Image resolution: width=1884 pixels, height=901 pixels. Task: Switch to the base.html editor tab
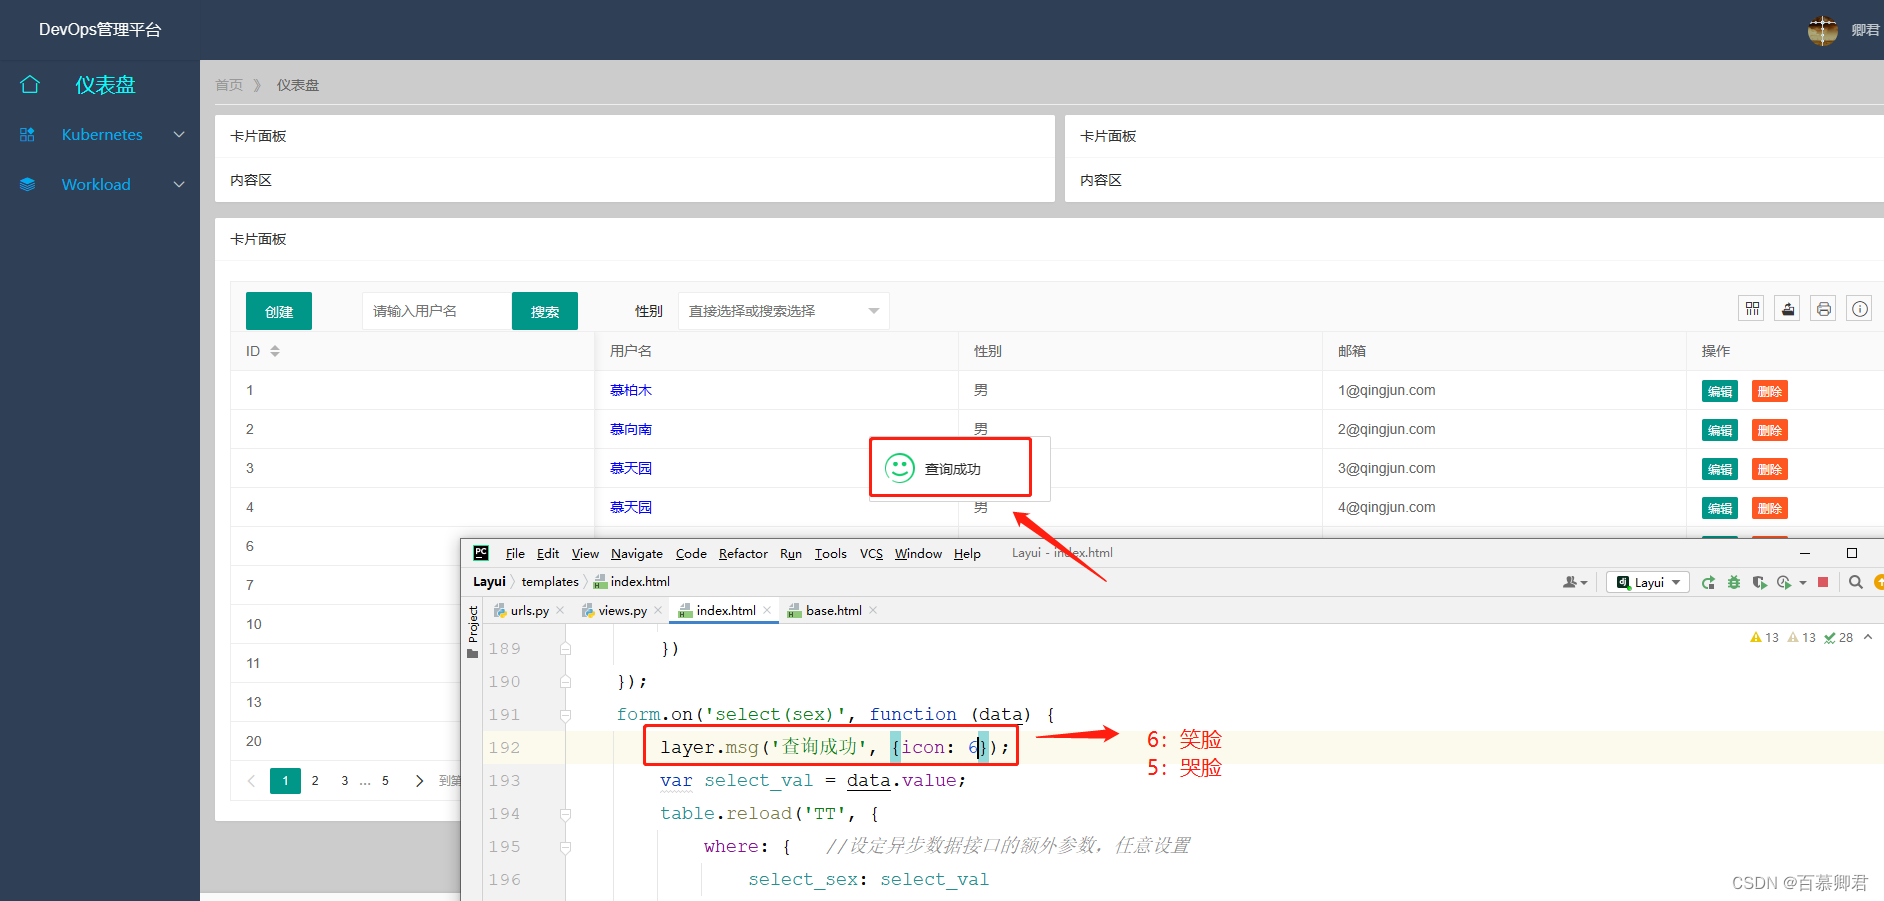(x=833, y=610)
